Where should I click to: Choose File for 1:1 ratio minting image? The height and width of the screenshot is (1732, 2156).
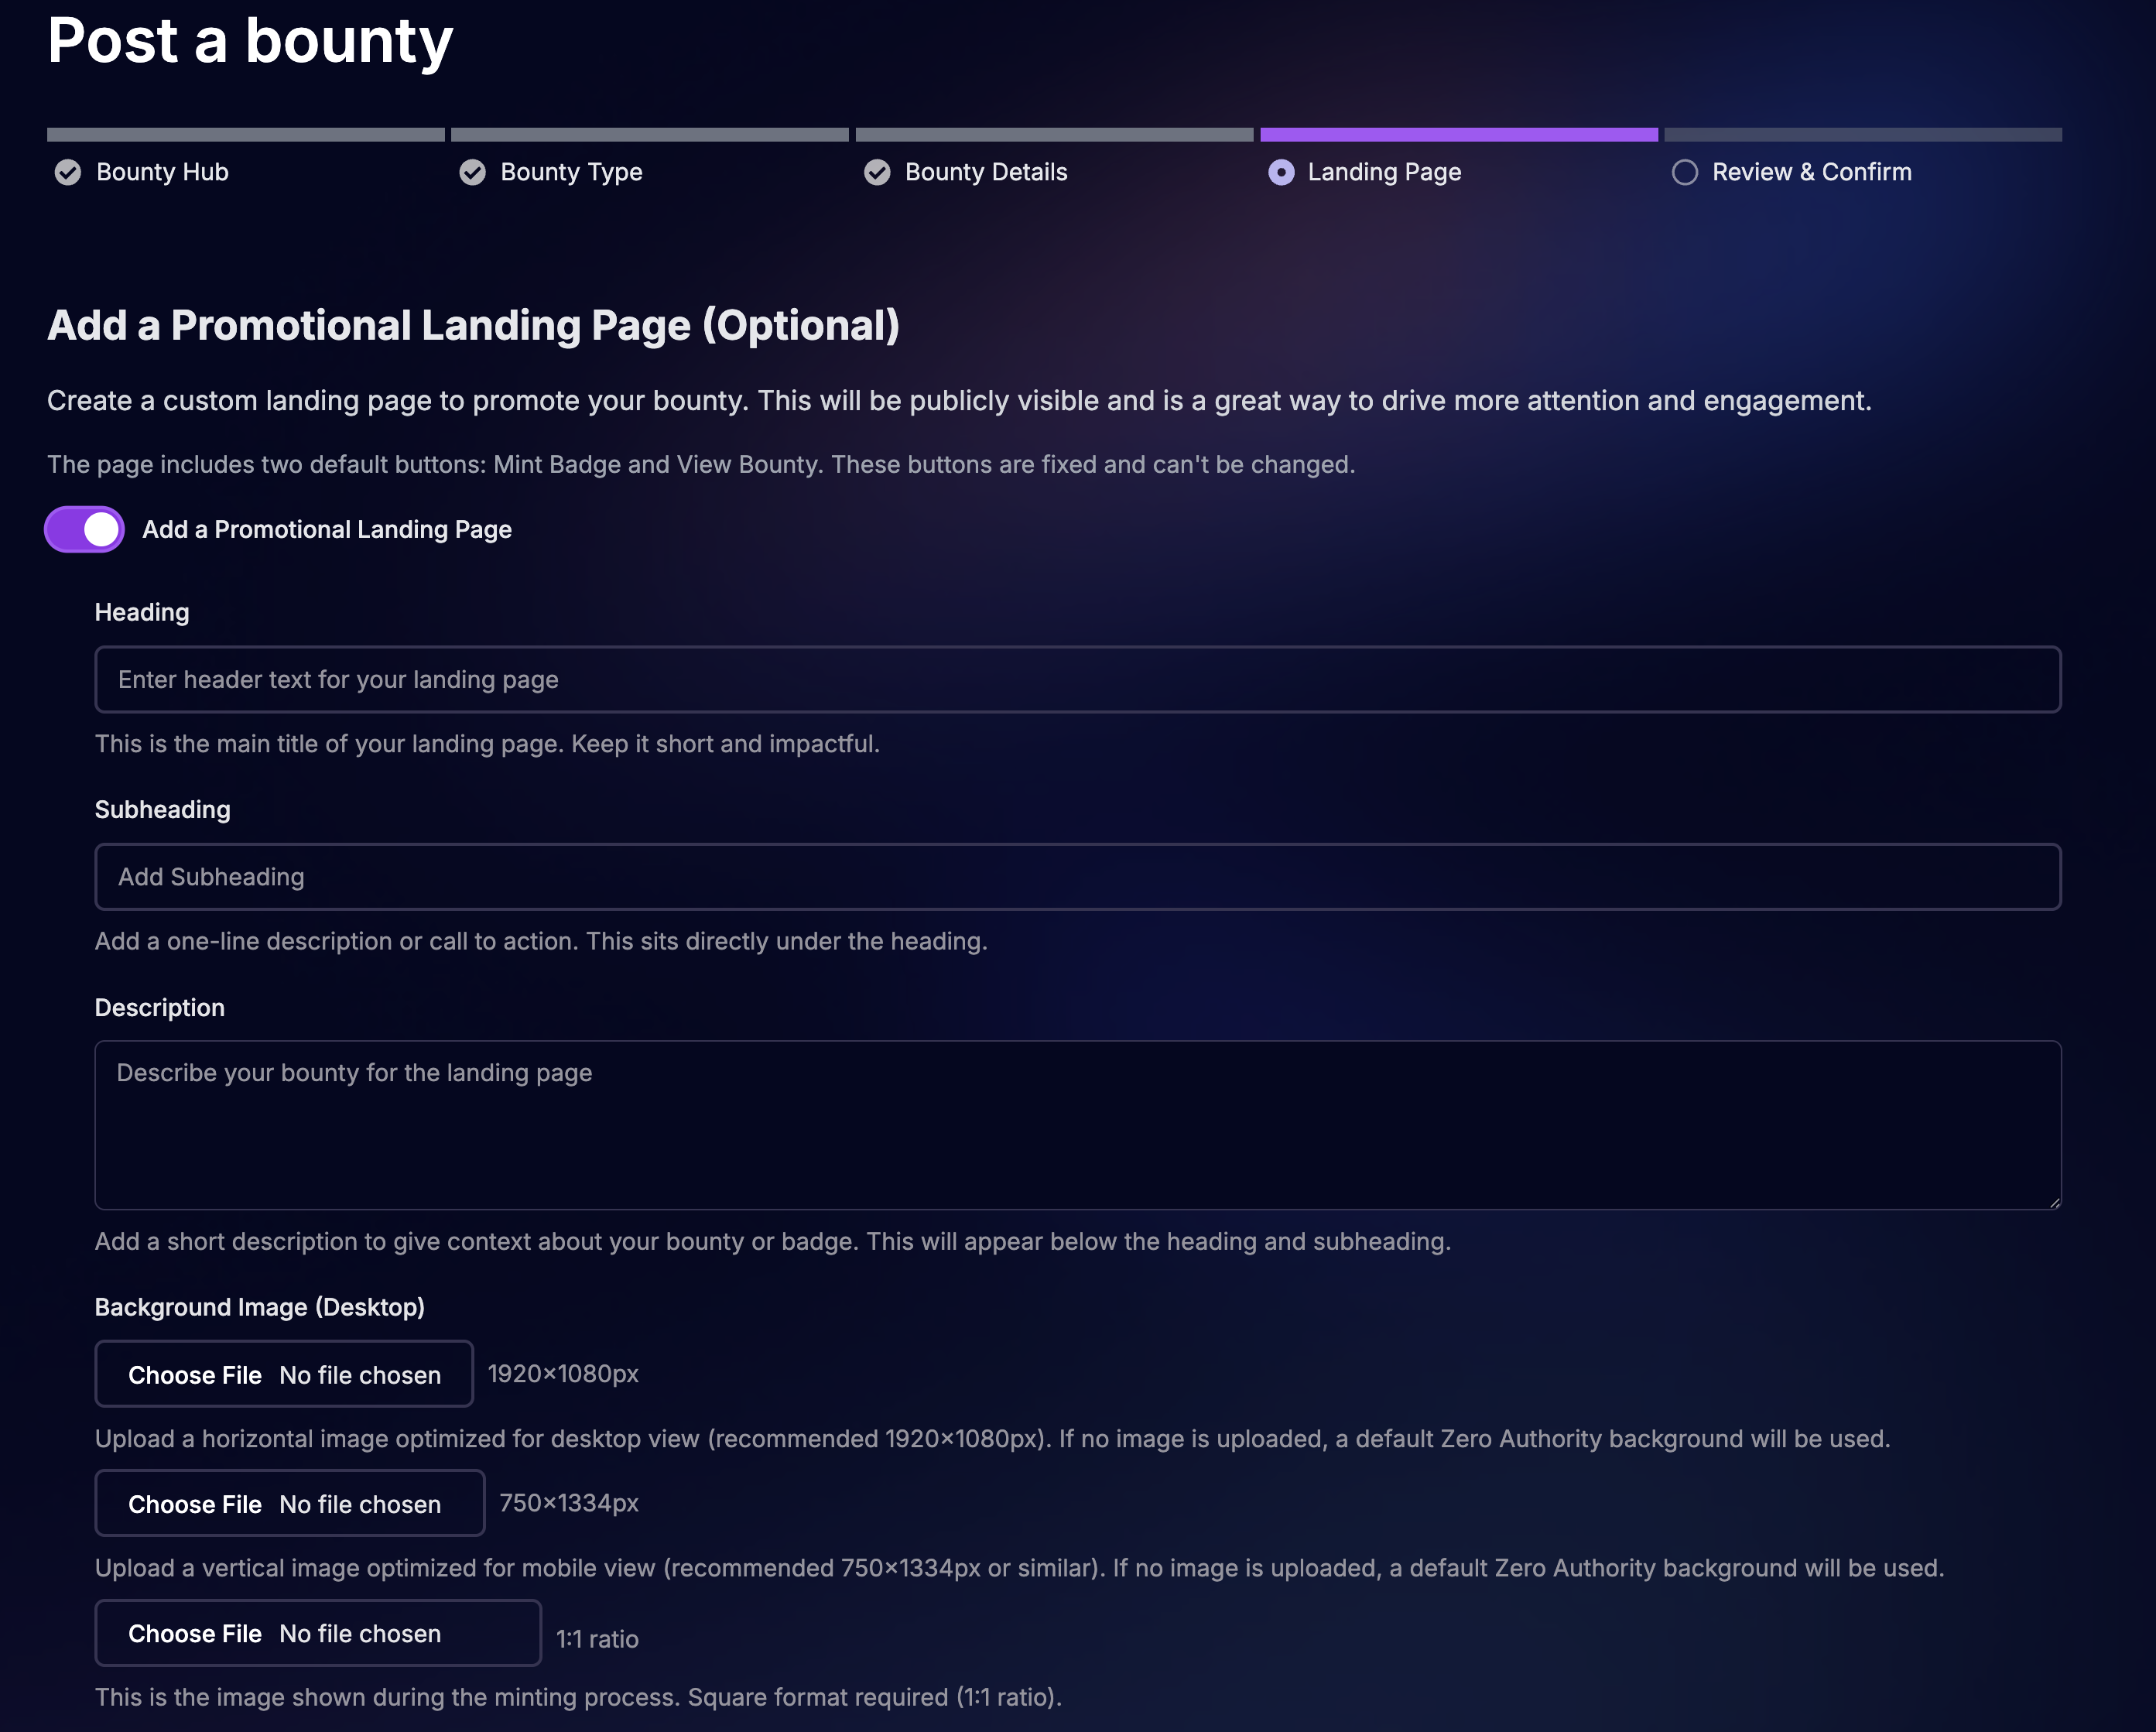[x=195, y=1633]
